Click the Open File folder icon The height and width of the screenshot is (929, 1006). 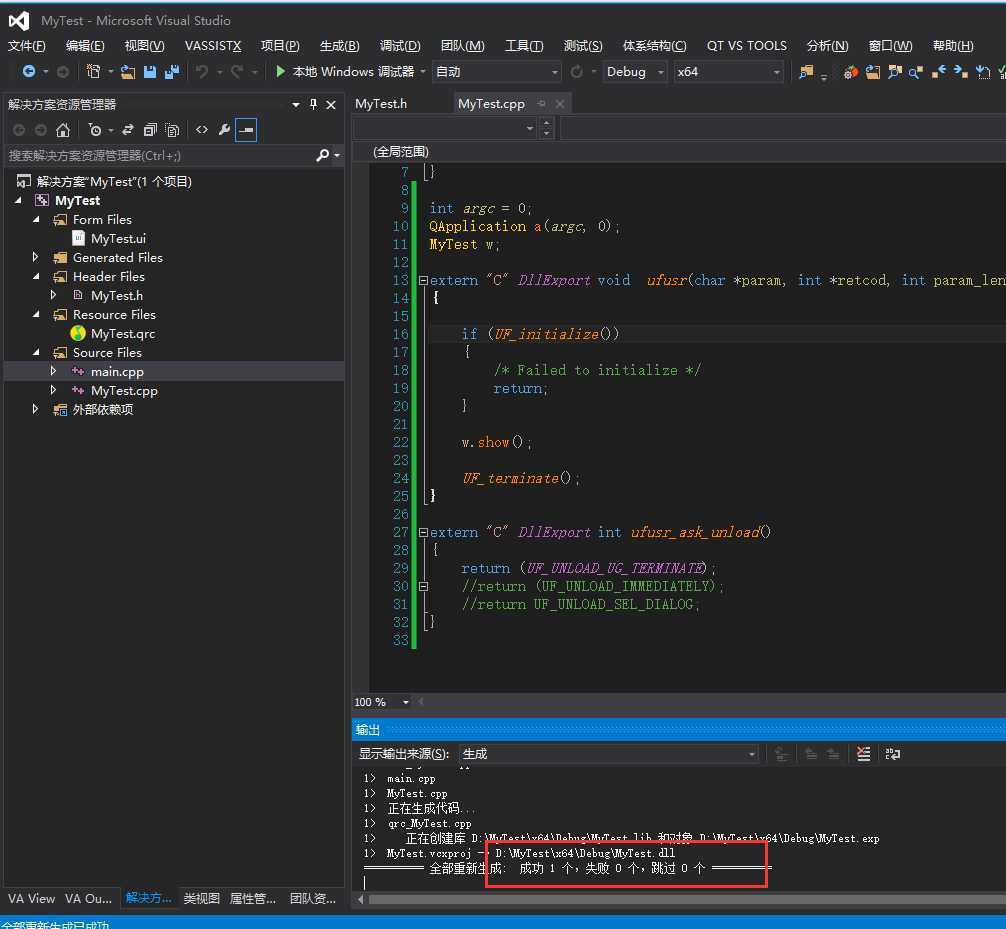click(128, 72)
